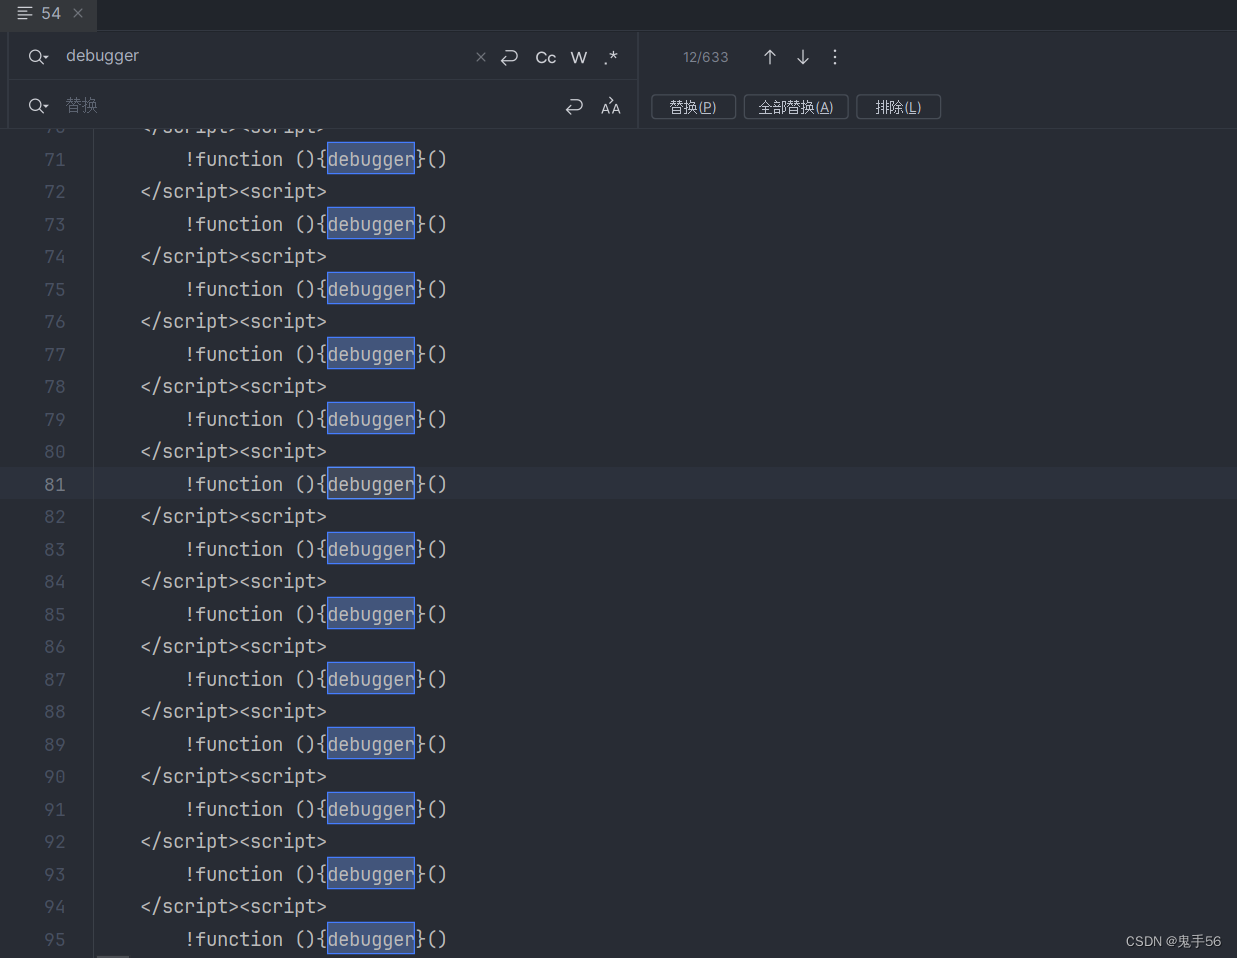Focus the debugger search input field
The height and width of the screenshot is (958, 1237).
click(265, 56)
